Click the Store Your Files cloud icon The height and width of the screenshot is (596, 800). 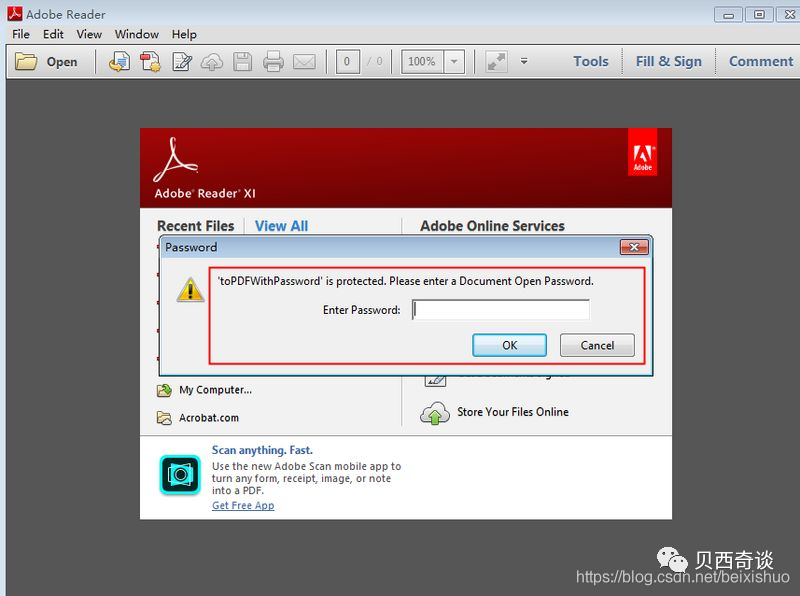(x=435, y=413)
